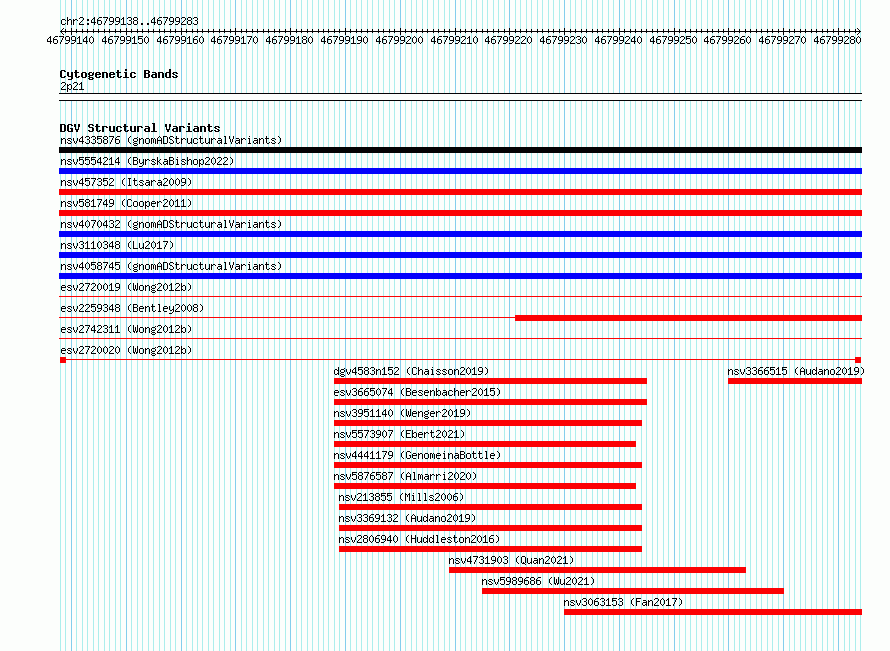Screen dimensions: 890x651
Task: Open nsv3951140 (Wenger2019) label
Action: click(x=402, y=413)
